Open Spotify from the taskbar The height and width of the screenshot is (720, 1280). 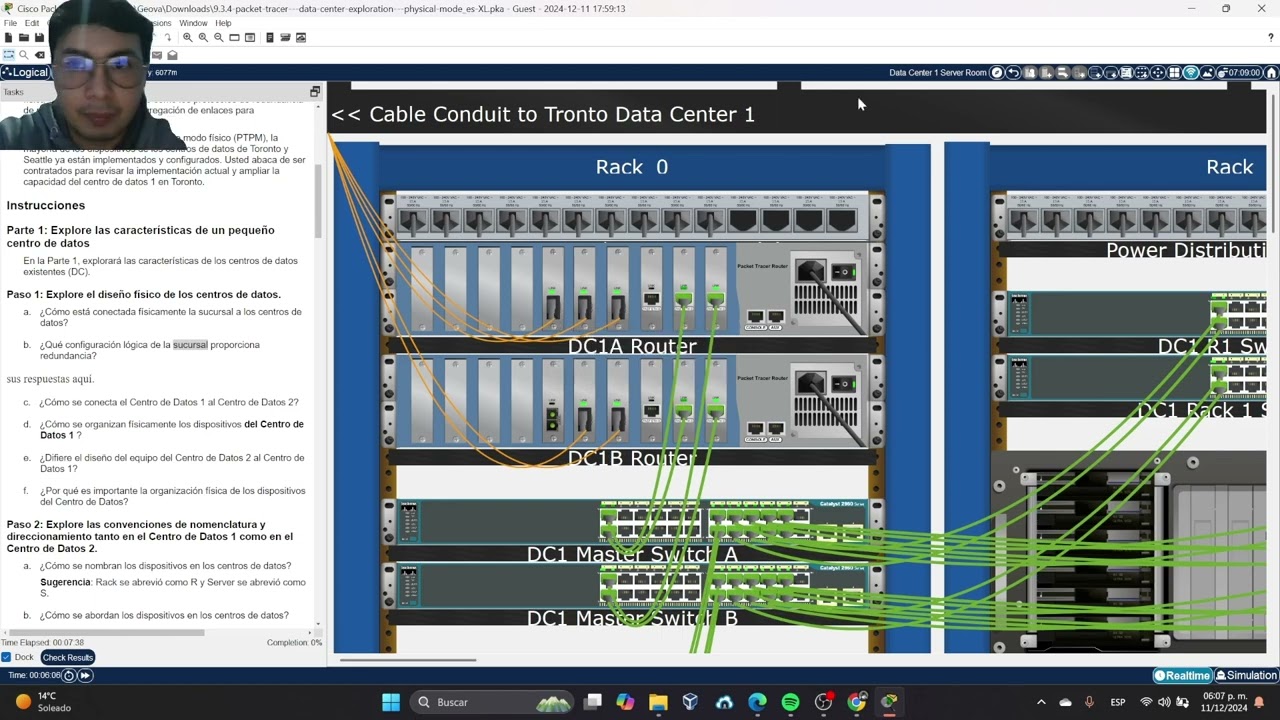[790, 702]
